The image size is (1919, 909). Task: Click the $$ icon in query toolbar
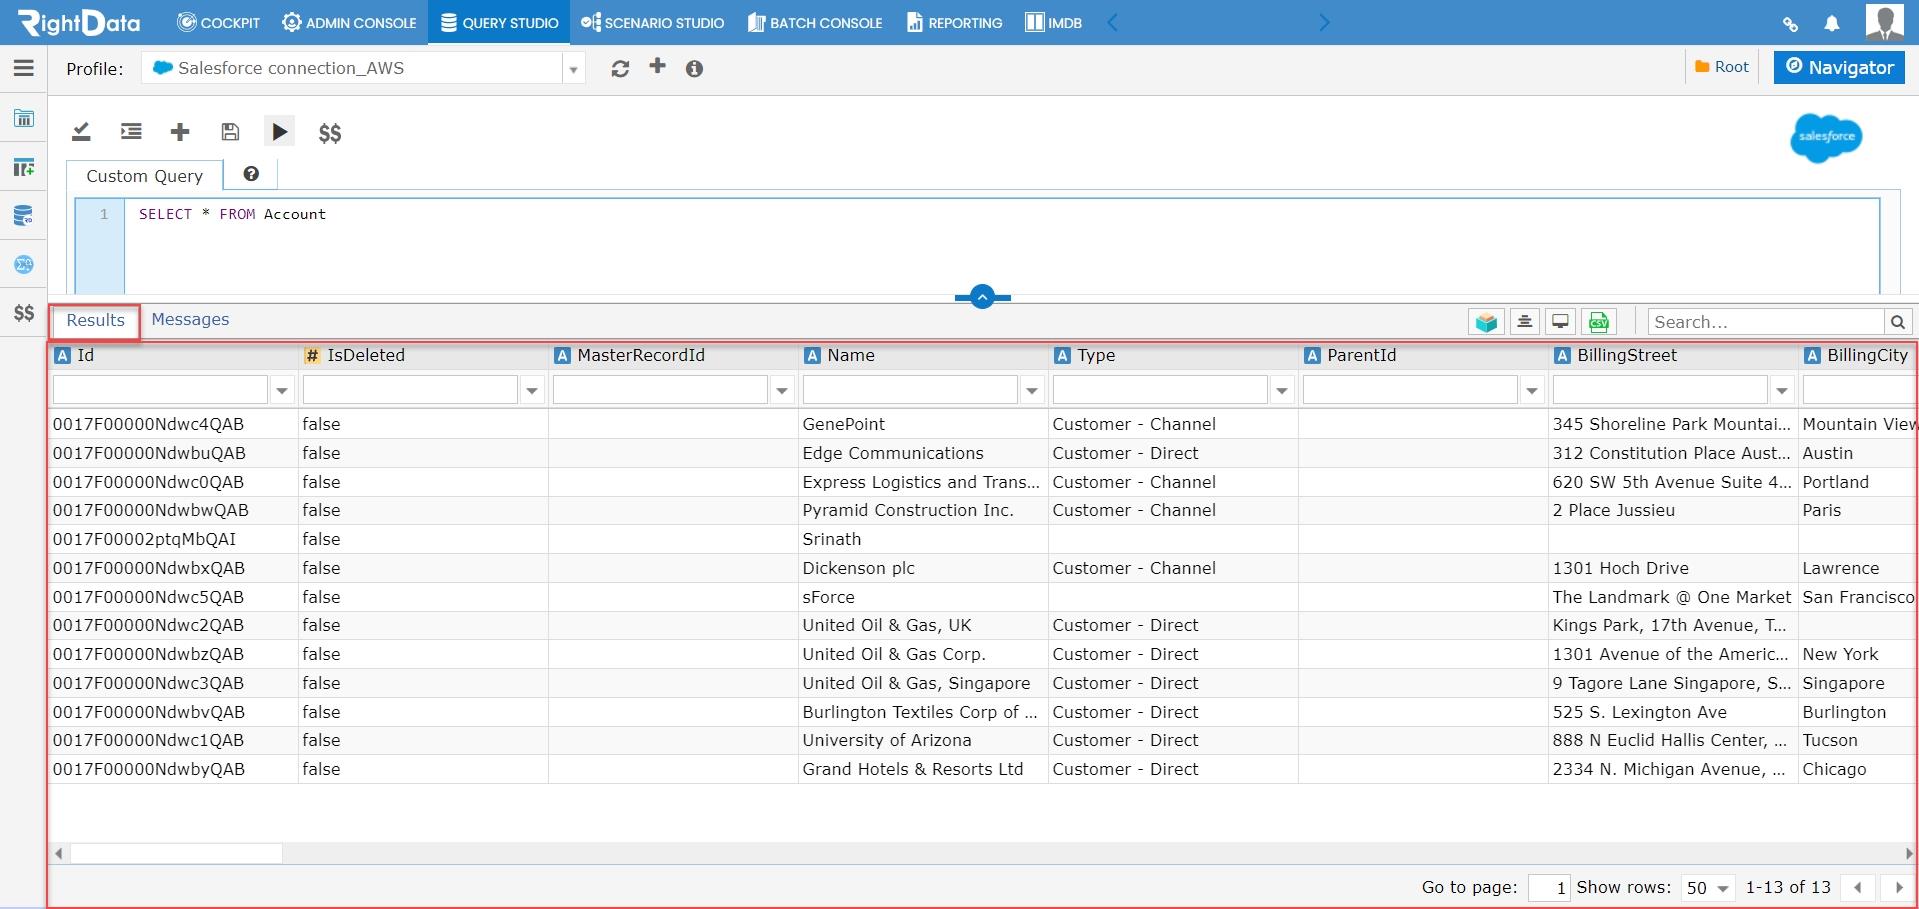click(x=330, y=133)
